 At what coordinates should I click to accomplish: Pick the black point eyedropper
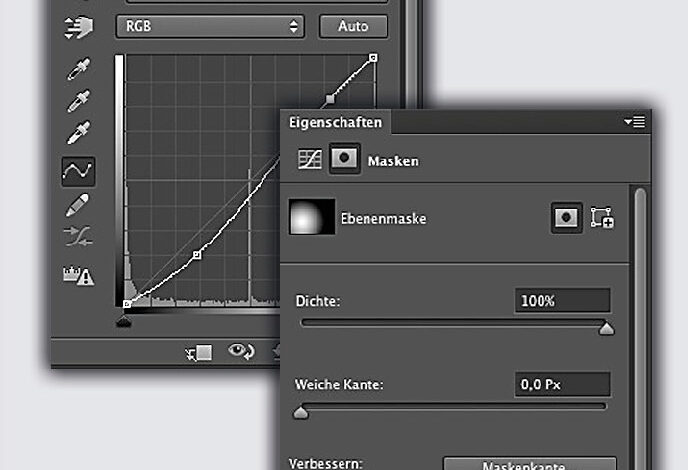[79, 69]
